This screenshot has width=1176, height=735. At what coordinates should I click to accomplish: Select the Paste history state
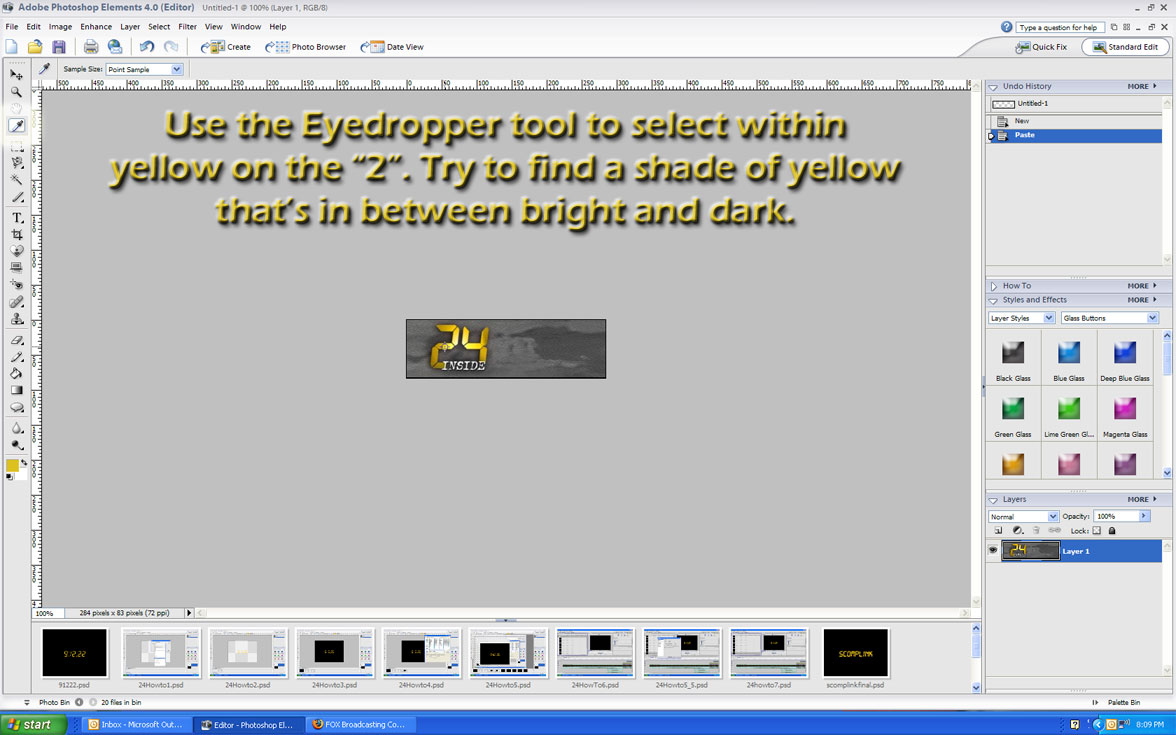(1076, 136)
